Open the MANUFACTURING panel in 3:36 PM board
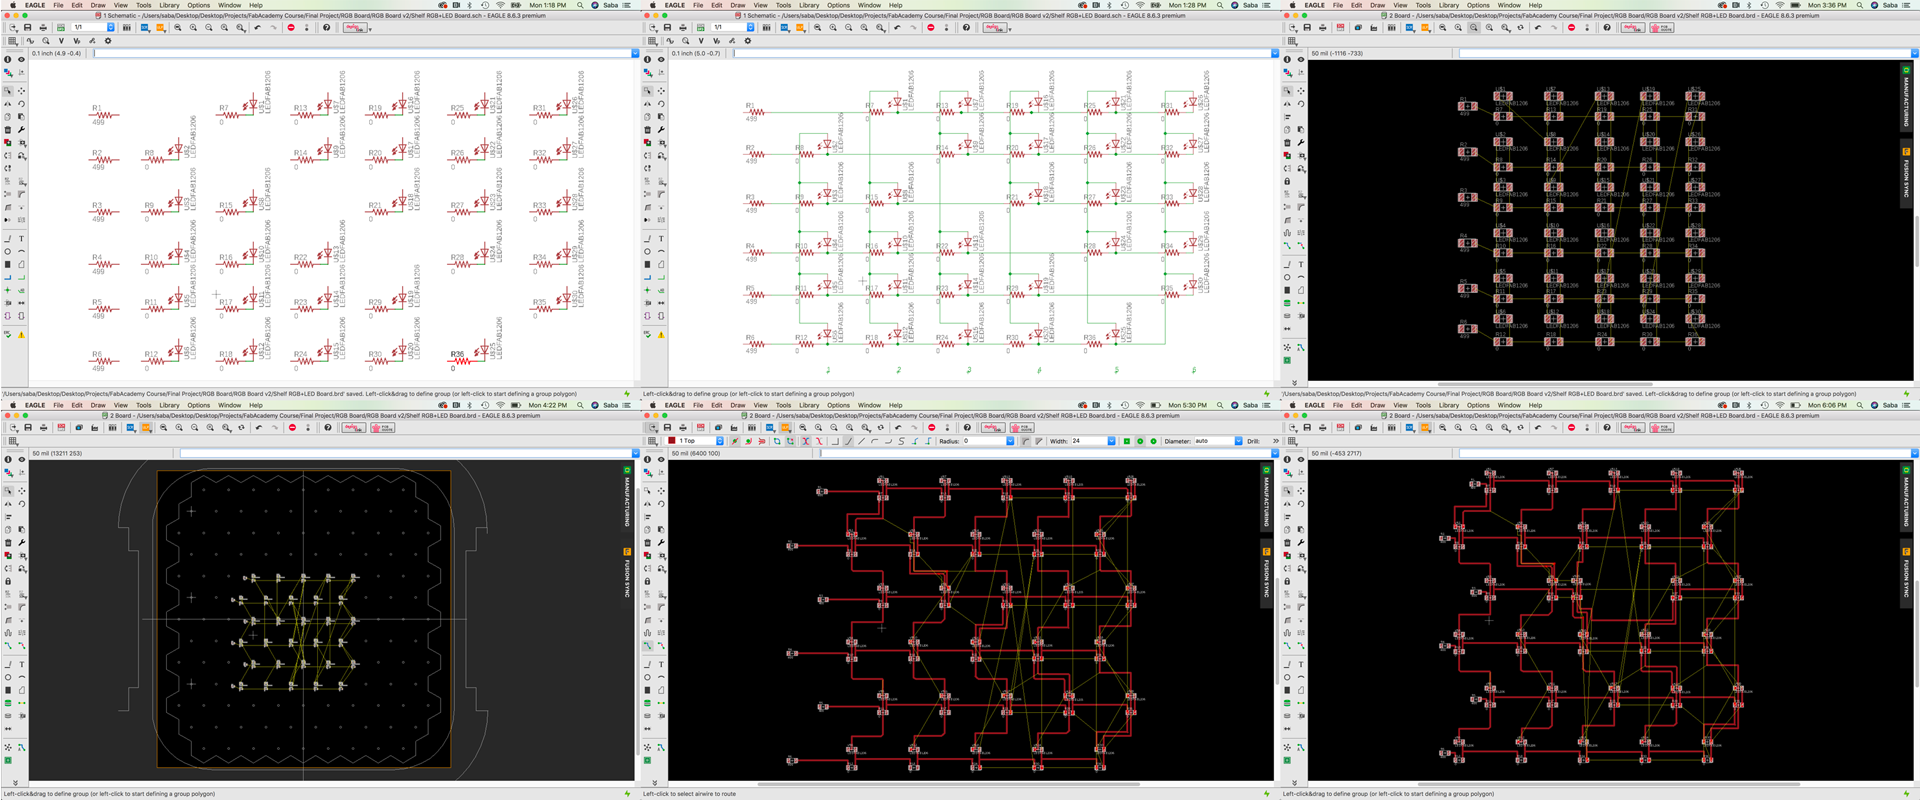 click(1906, 97)
